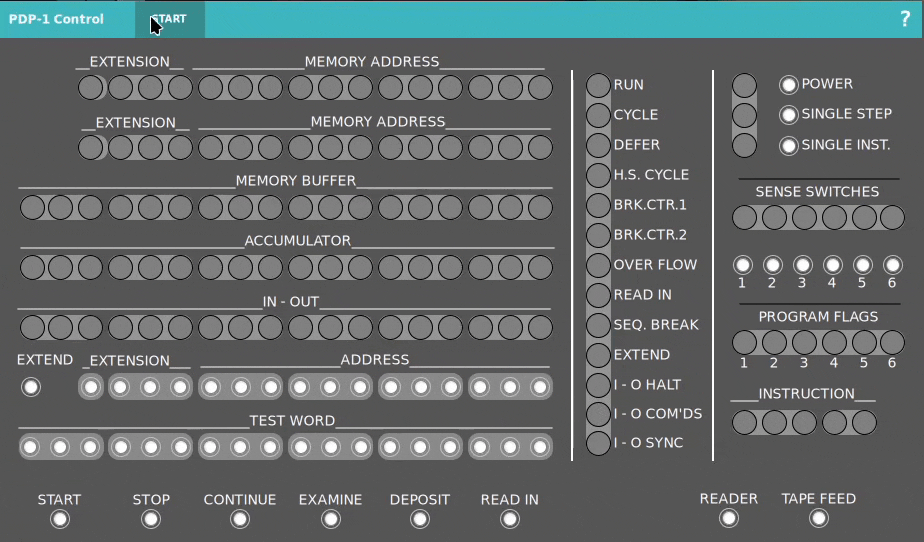This screenshot has height=542, width=924.
Task: Click the BRK.CTR.1 indicator lamp
Action: (598, 205)
